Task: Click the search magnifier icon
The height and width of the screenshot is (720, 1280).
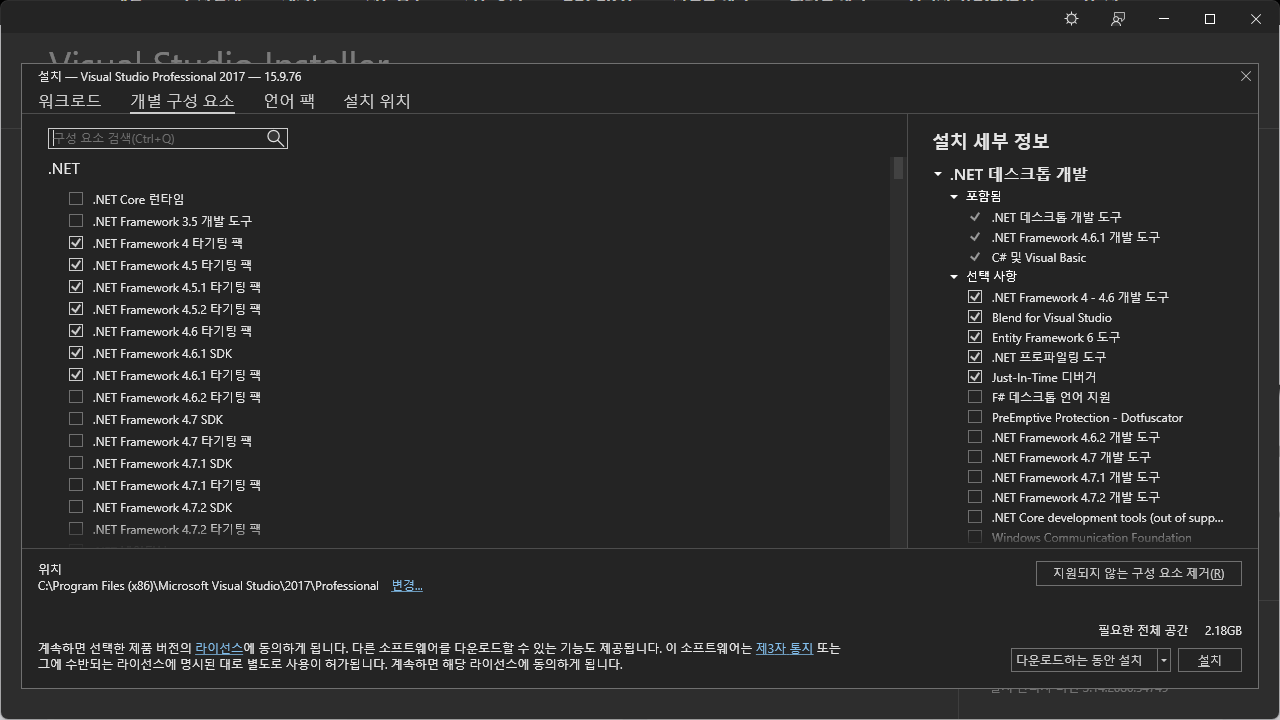Action: [x=276, y=138]
